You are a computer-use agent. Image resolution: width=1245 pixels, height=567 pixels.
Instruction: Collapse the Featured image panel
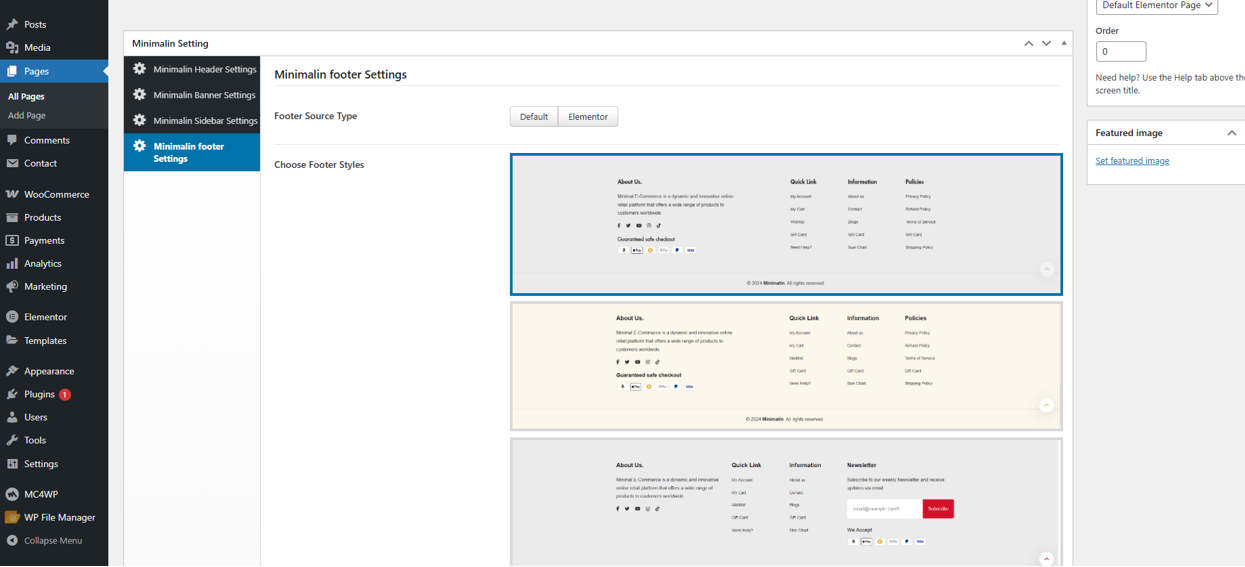(1231, 133)
